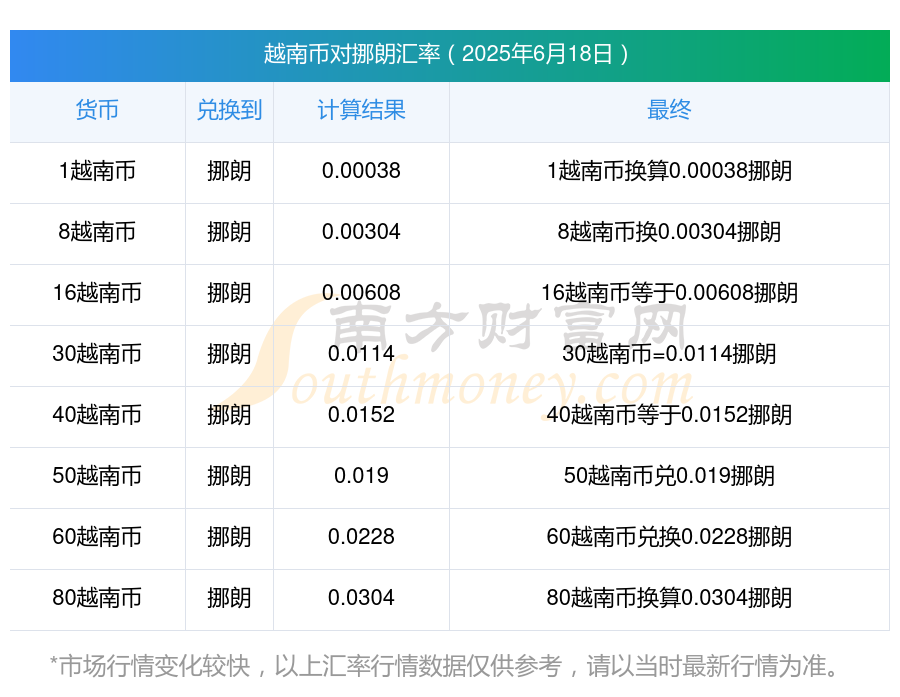Click the value 0.00304
Screen dimensions: 900x697
coord(361,232)
